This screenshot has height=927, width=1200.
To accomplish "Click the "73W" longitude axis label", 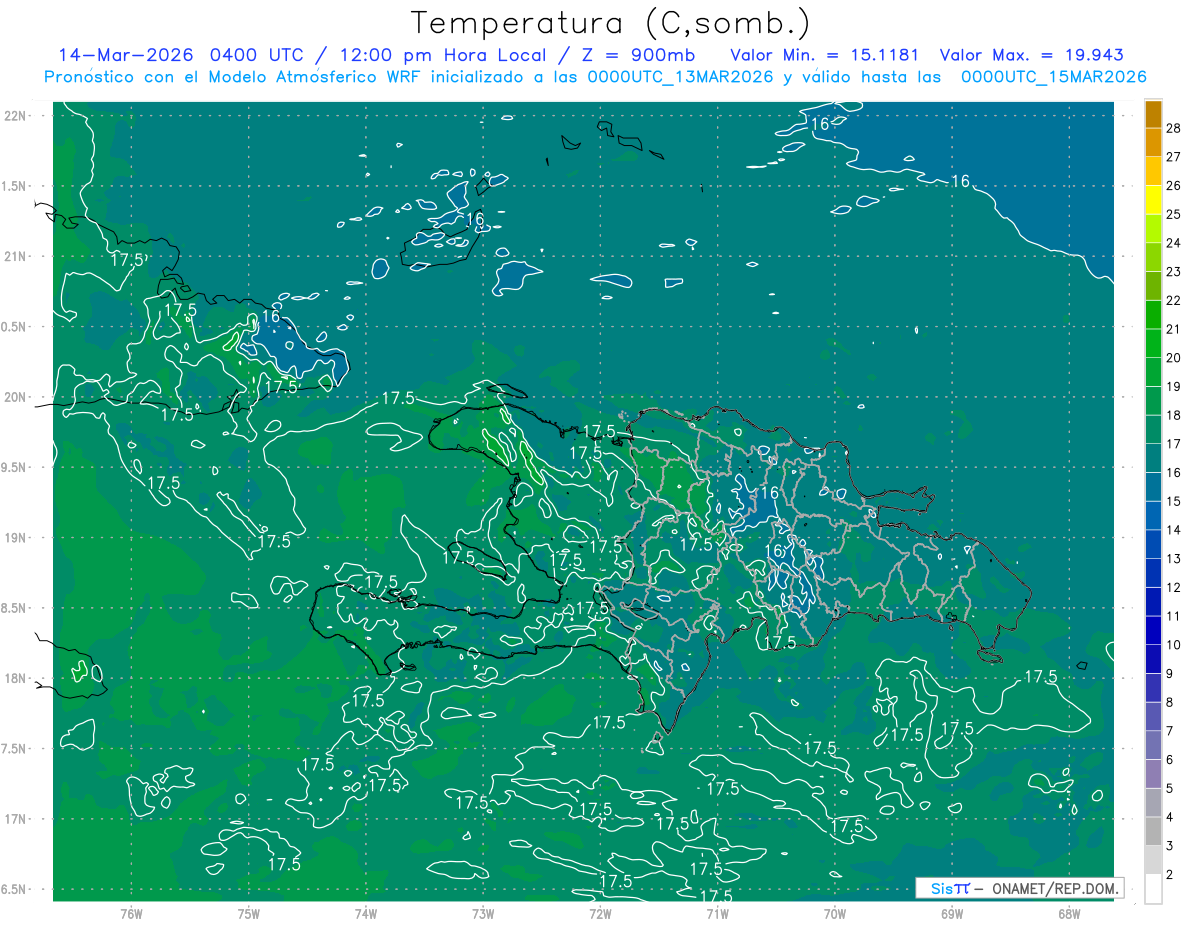I will pos(483,913).
